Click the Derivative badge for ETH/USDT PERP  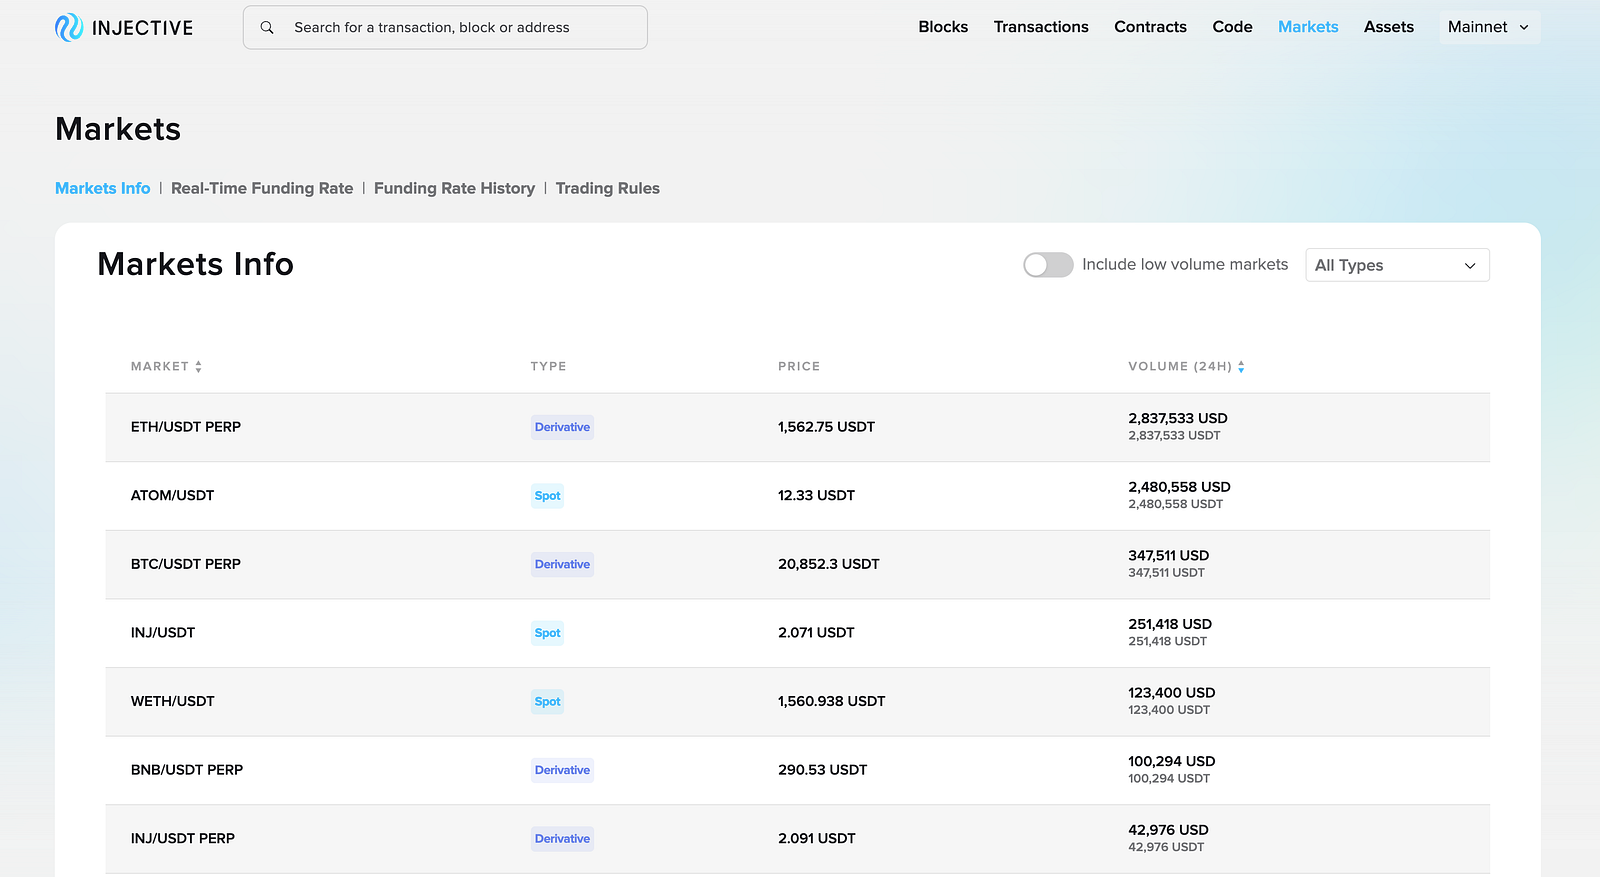562,427
